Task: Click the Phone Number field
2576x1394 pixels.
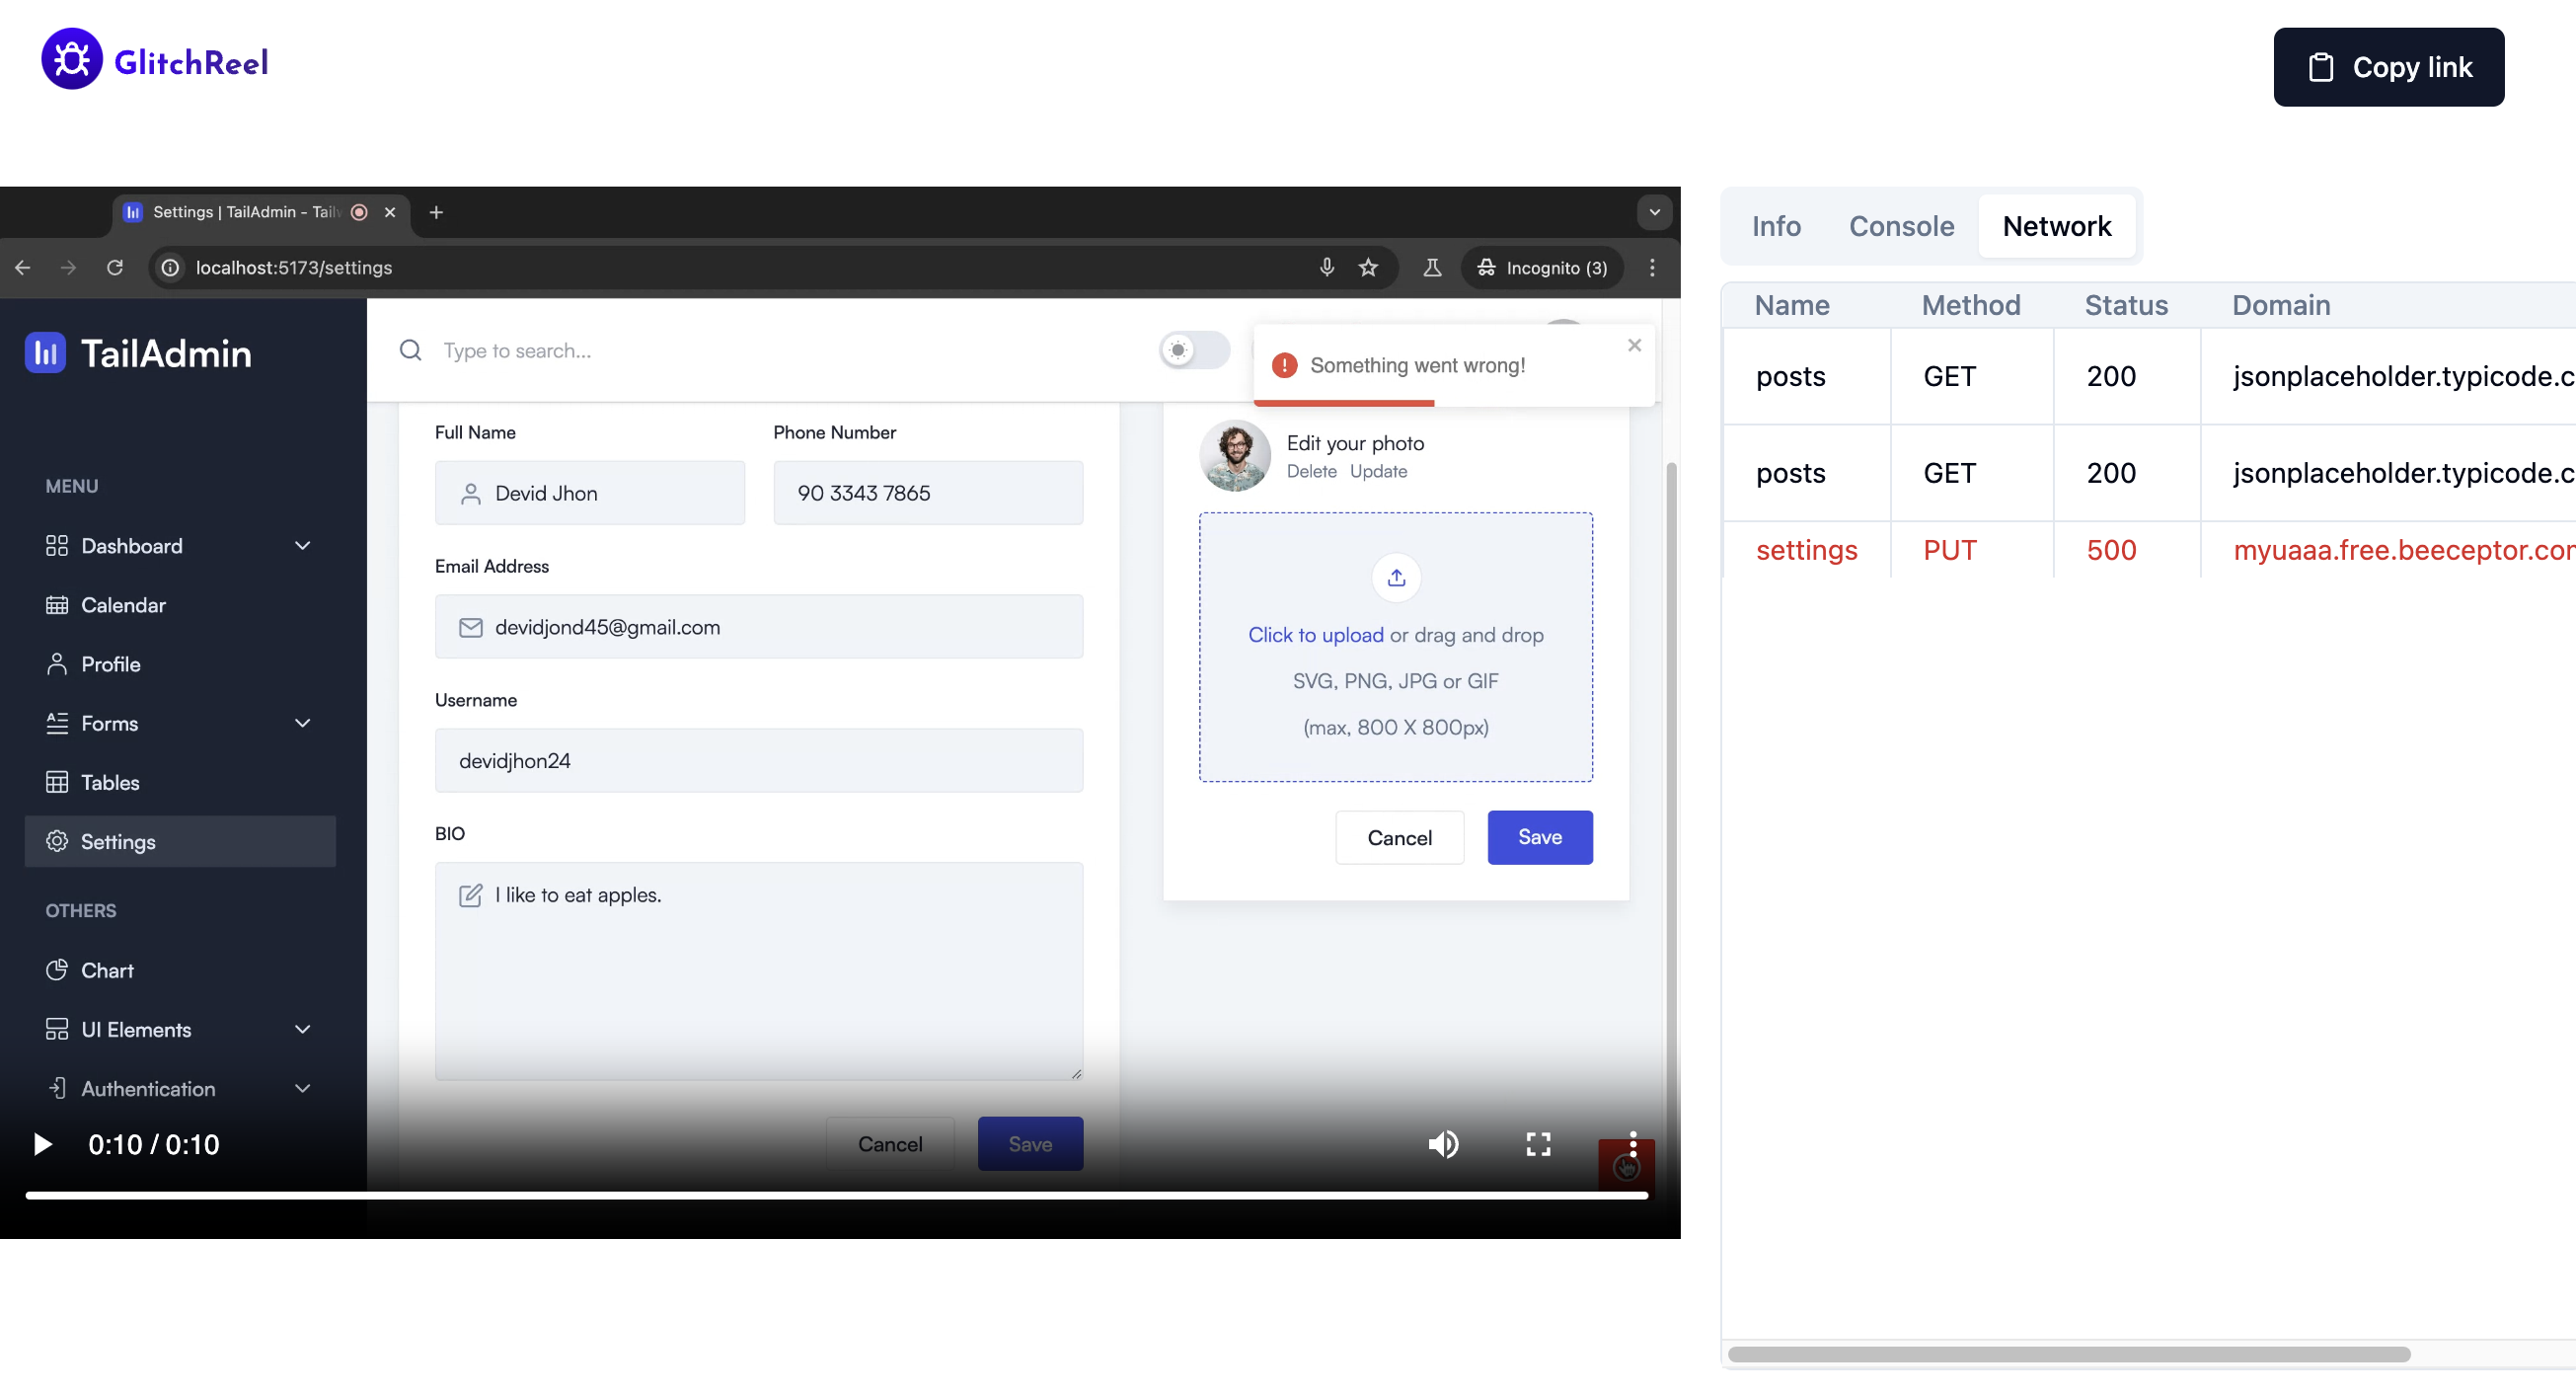Action: [x=928, y=493]
